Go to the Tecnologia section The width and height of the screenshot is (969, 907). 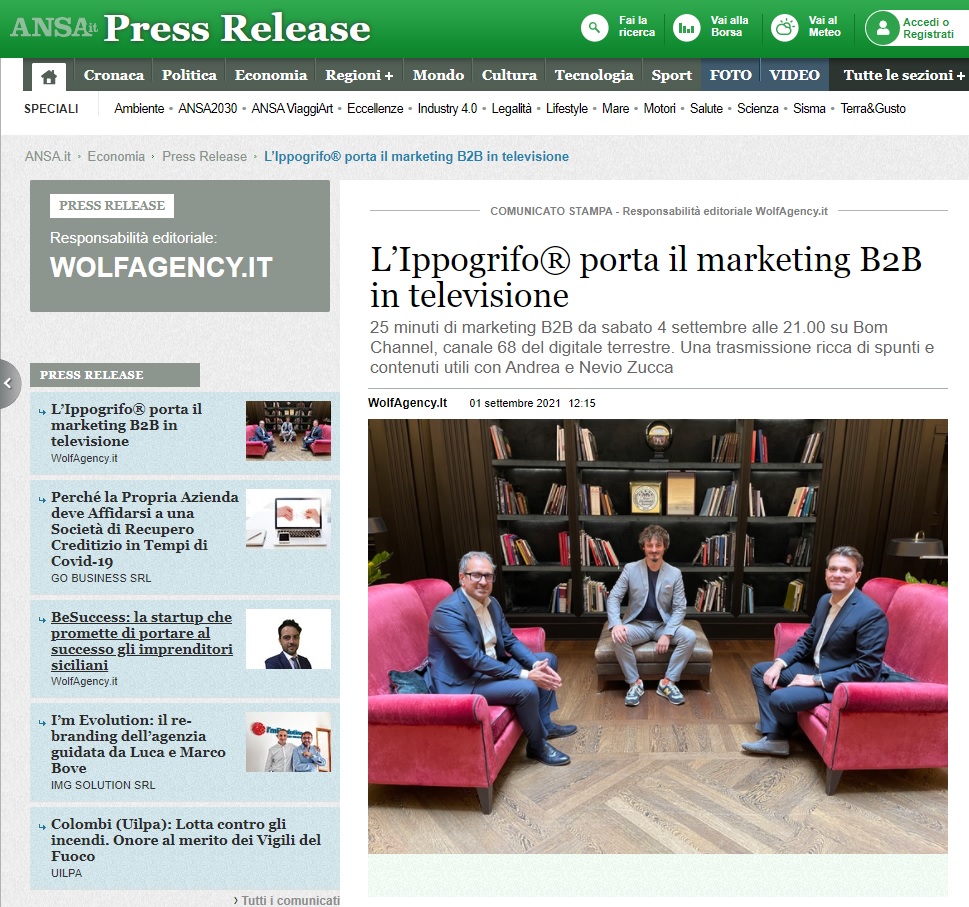594,75
